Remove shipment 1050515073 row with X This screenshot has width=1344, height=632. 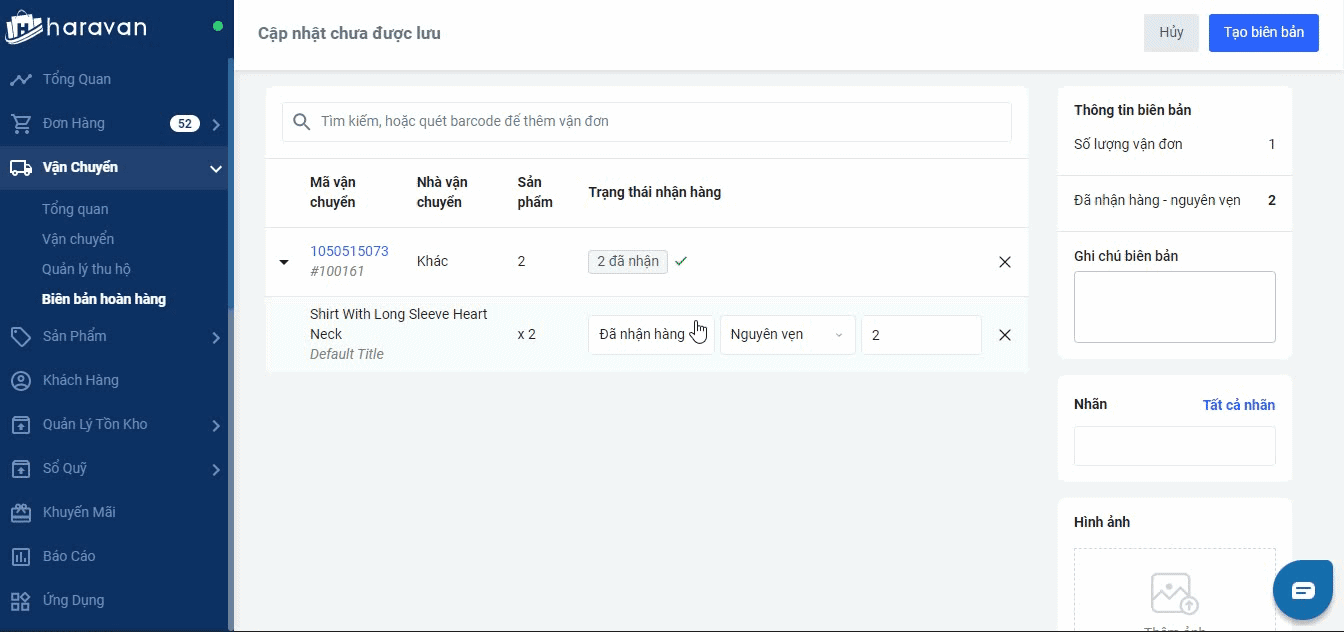(x=1005, y=262)
